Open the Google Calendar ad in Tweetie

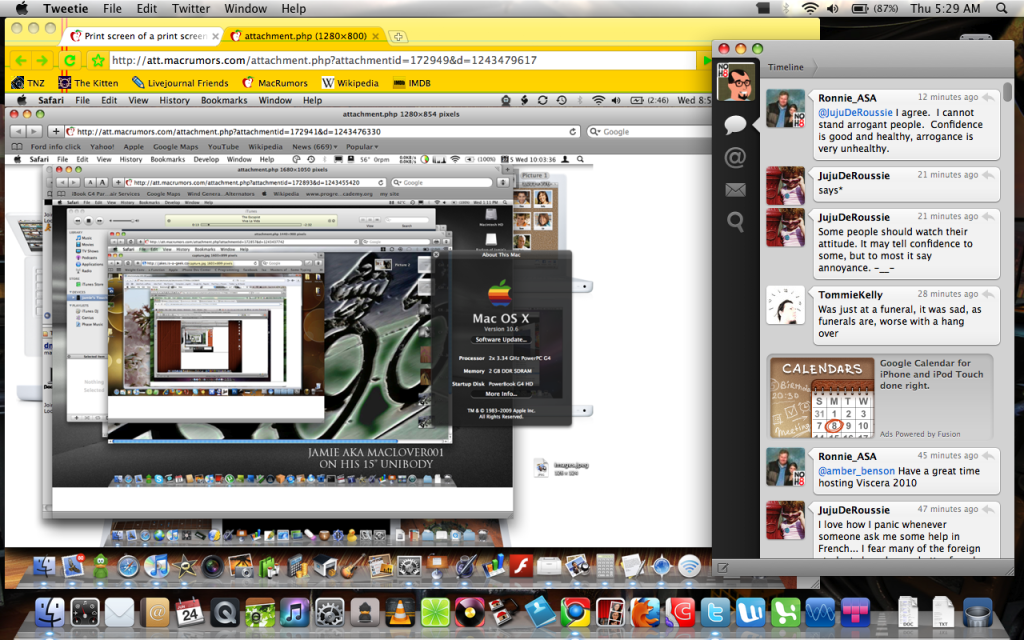(x=882, y=397)
